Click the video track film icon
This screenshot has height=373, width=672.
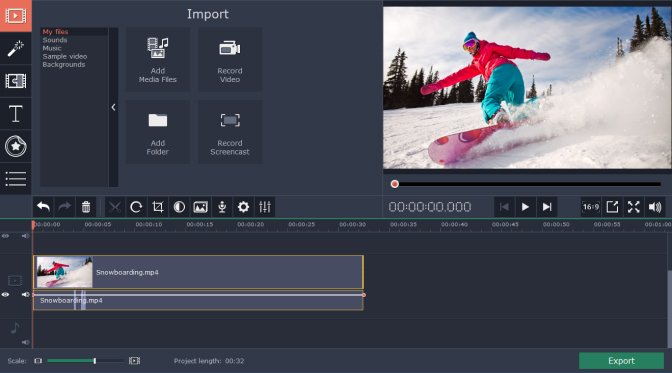15,281
